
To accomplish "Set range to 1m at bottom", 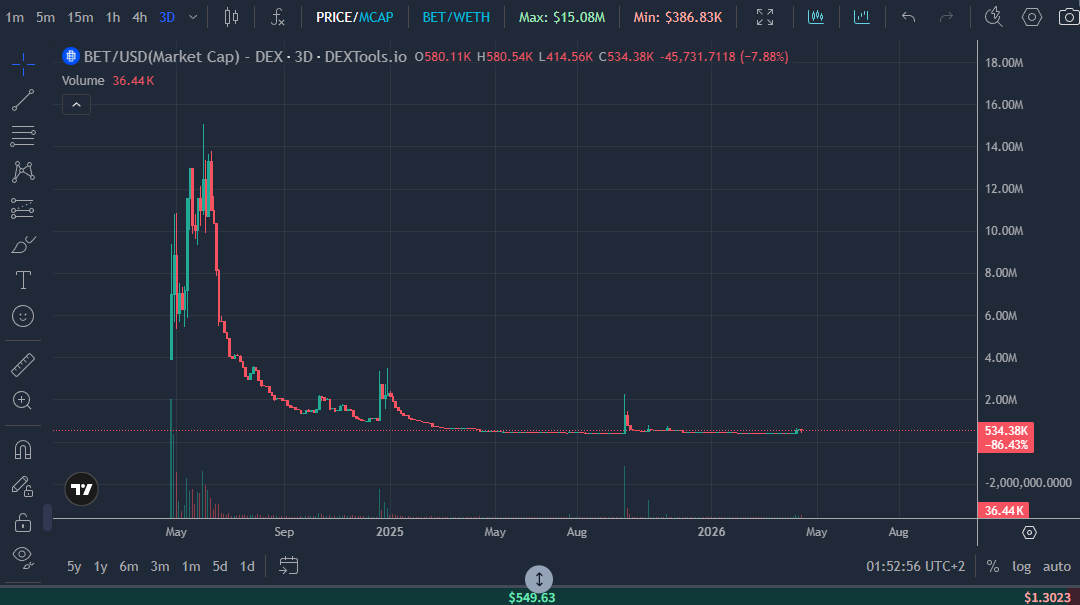I will click(x=191, y=566).
